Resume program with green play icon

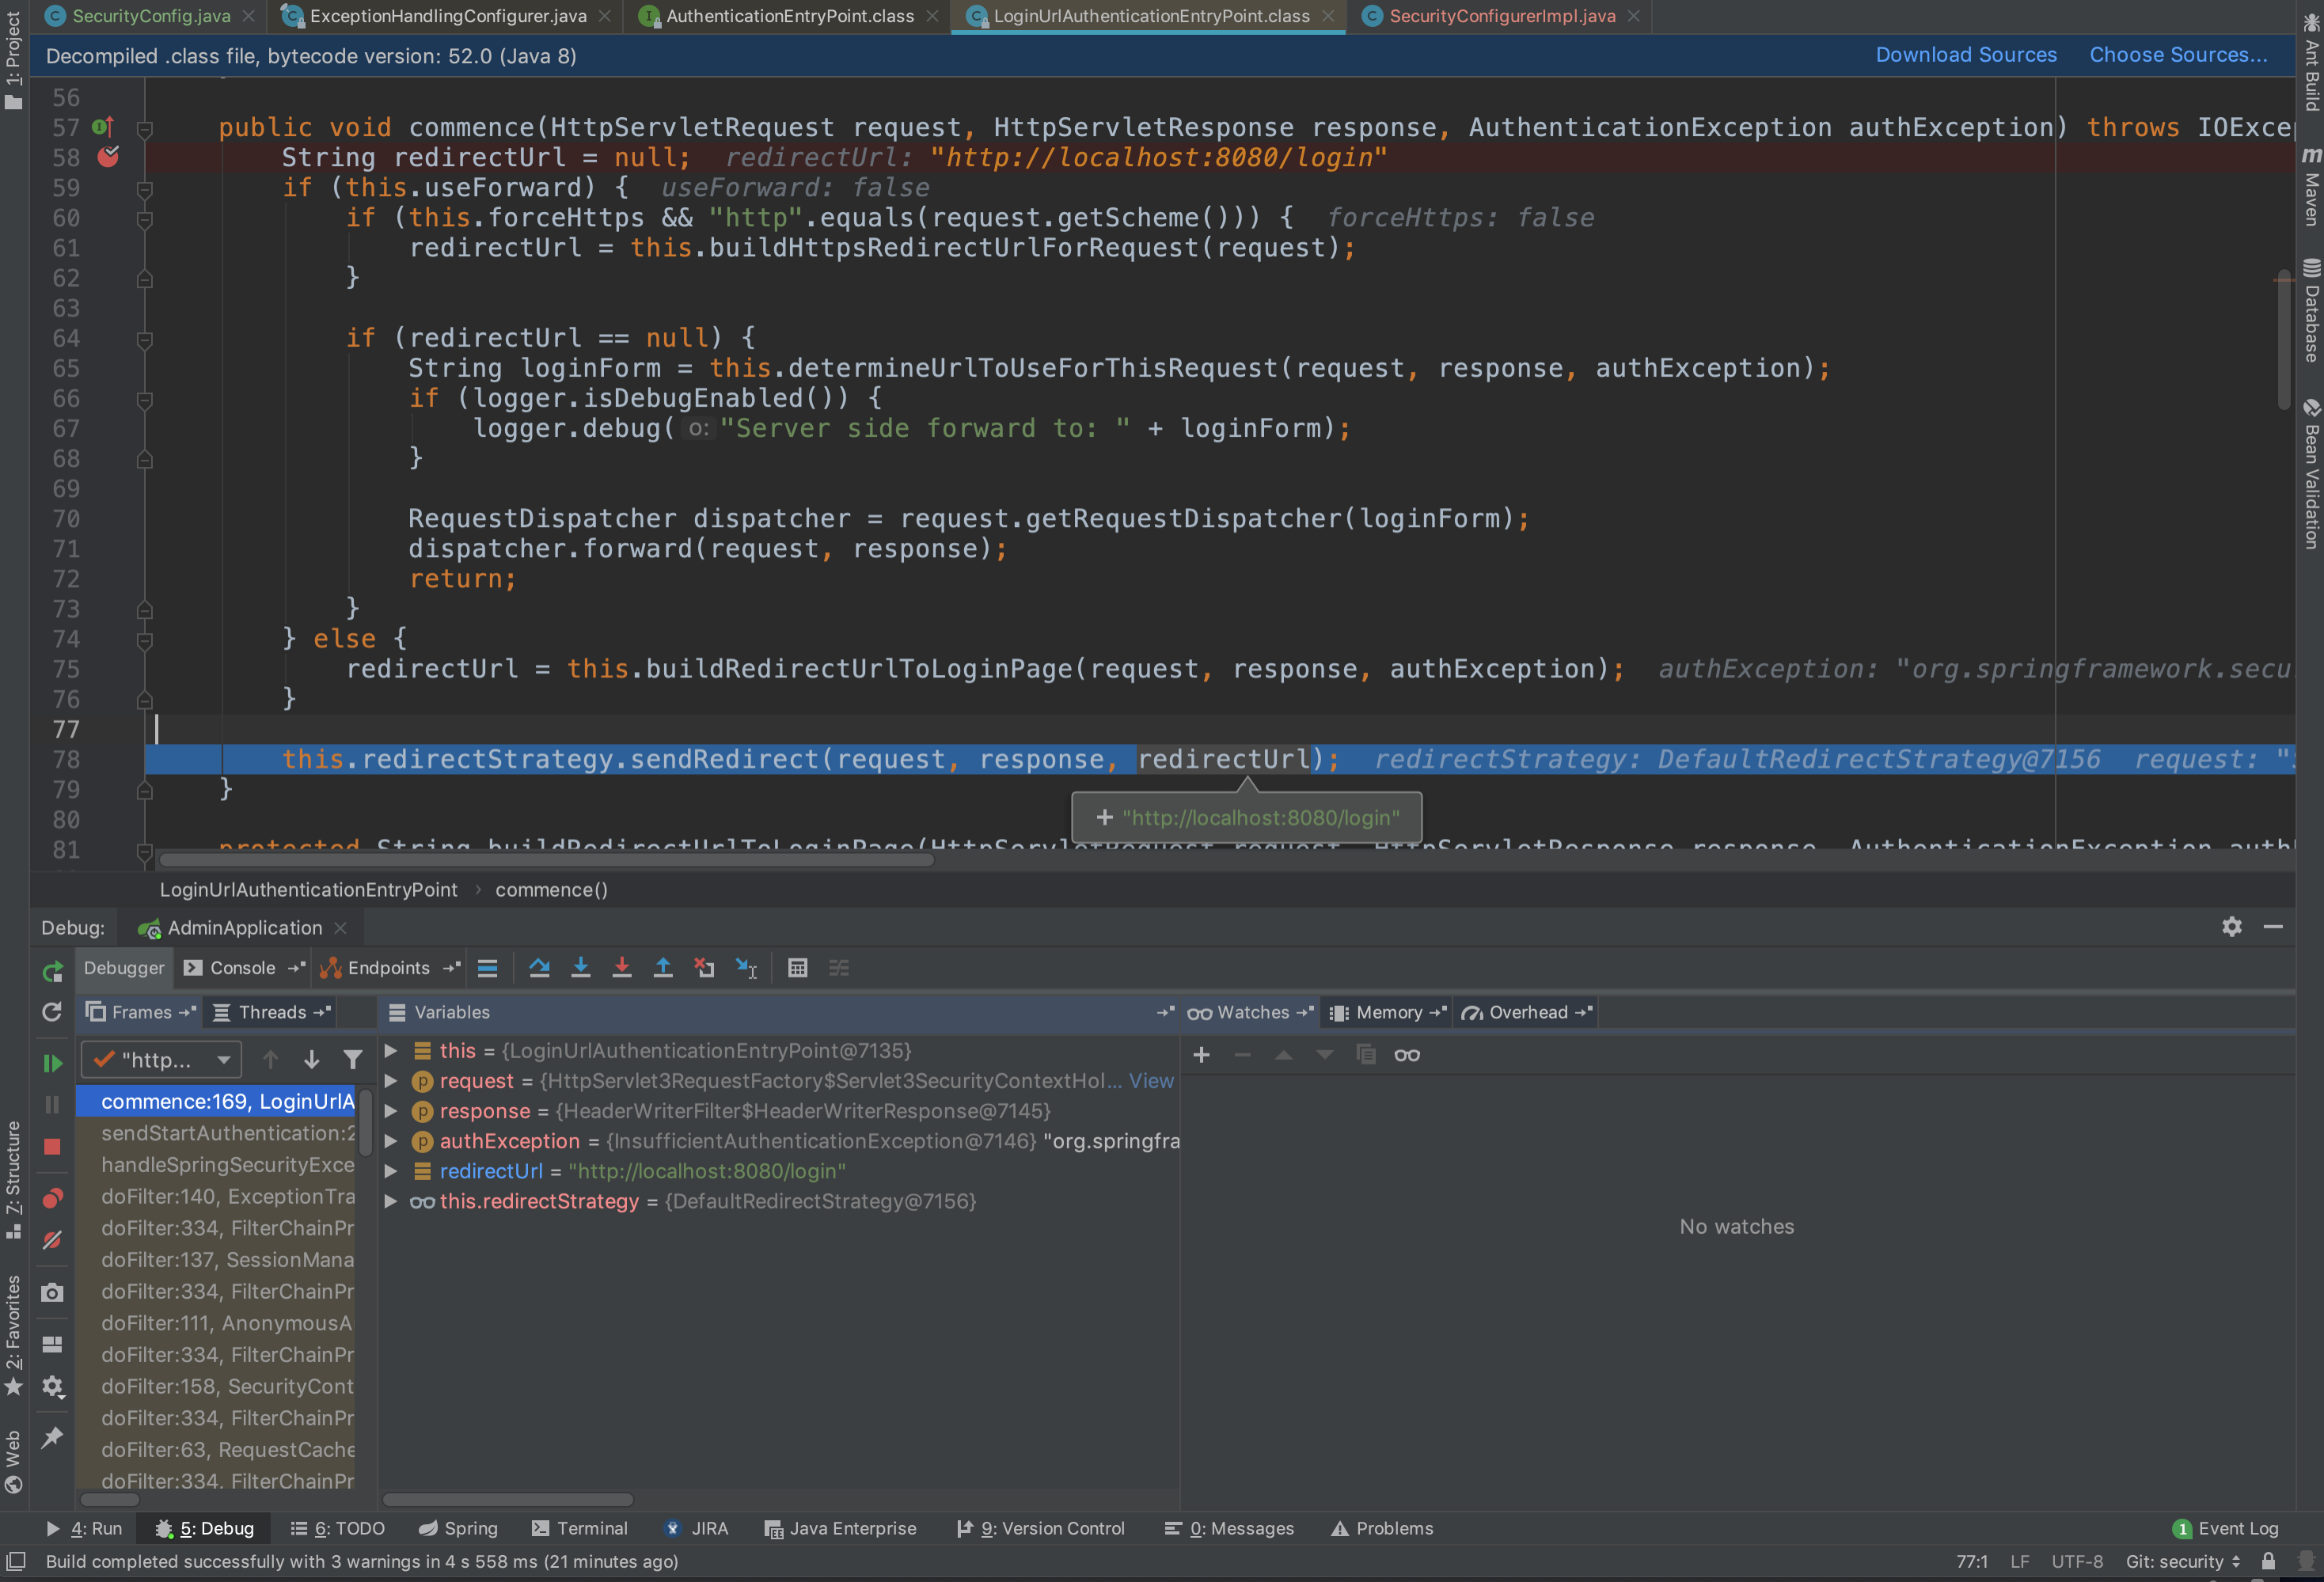tap(52, 1063)
